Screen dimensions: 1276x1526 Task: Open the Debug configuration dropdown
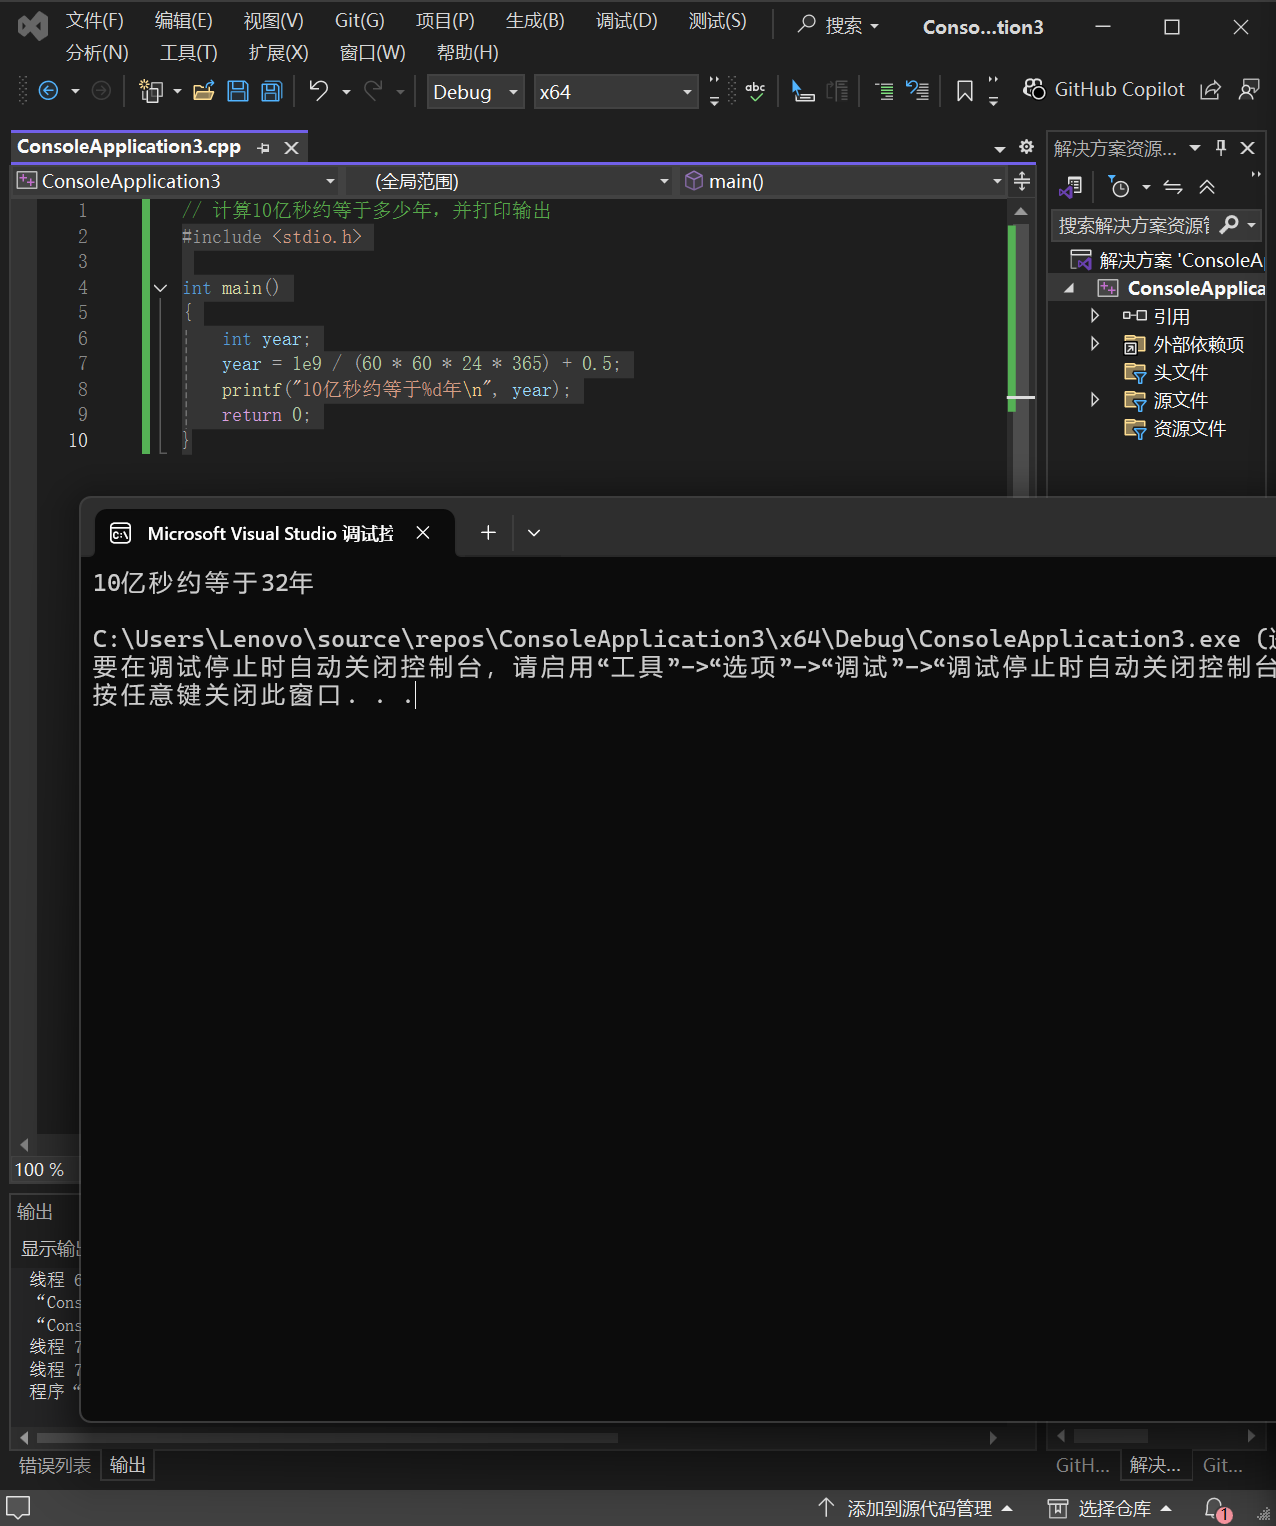click(475, 92)
